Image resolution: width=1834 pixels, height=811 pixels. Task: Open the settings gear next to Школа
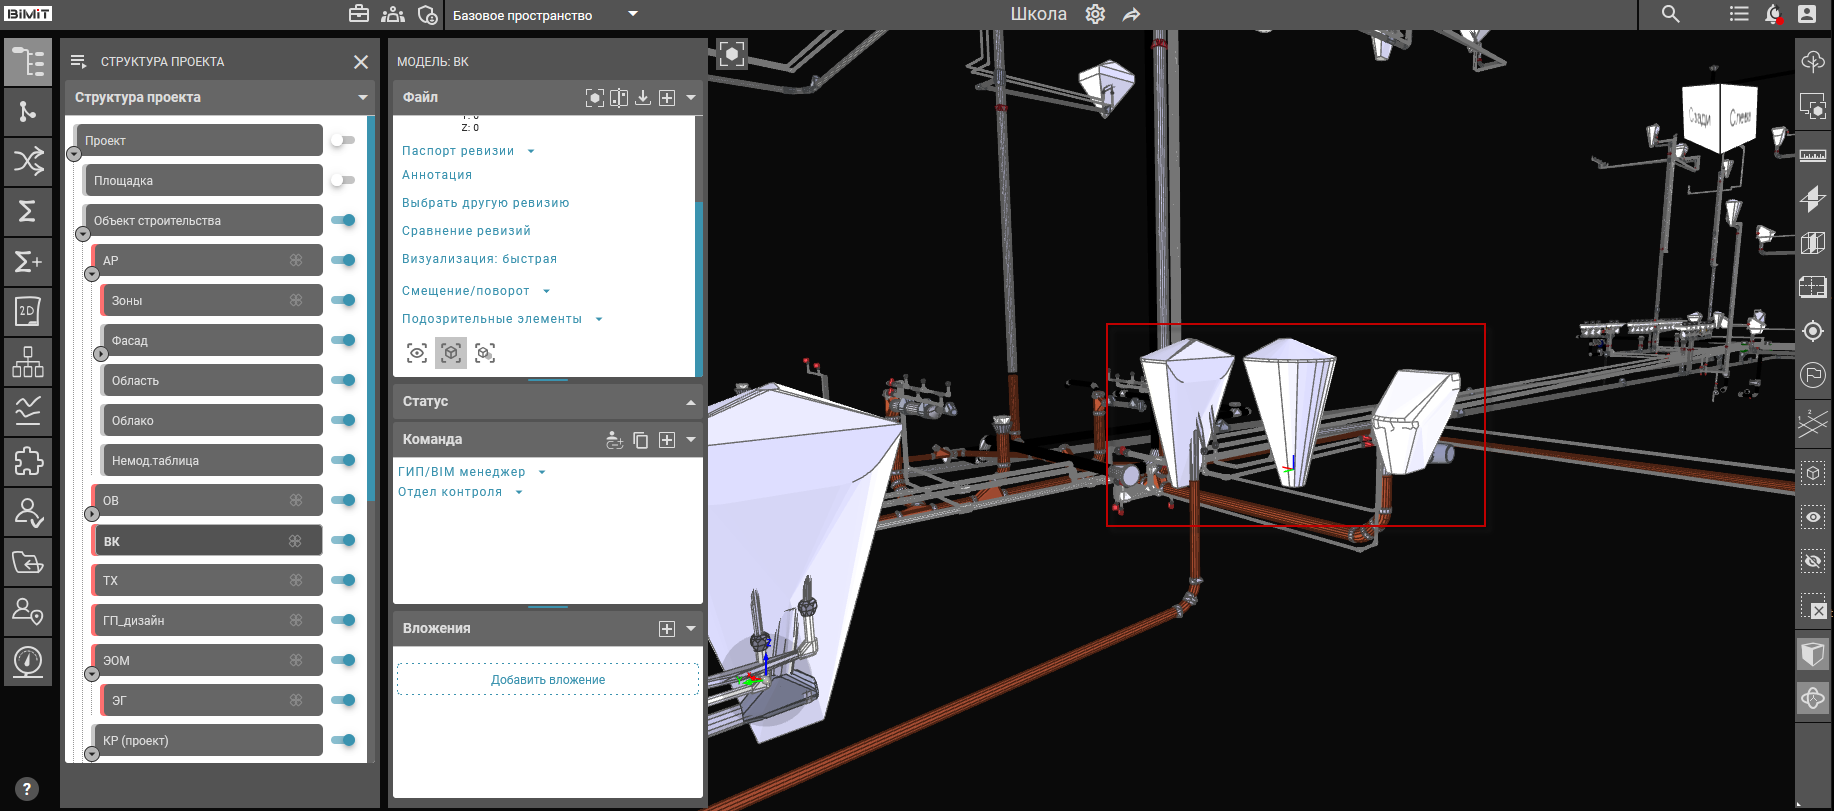coord(1095,14)
